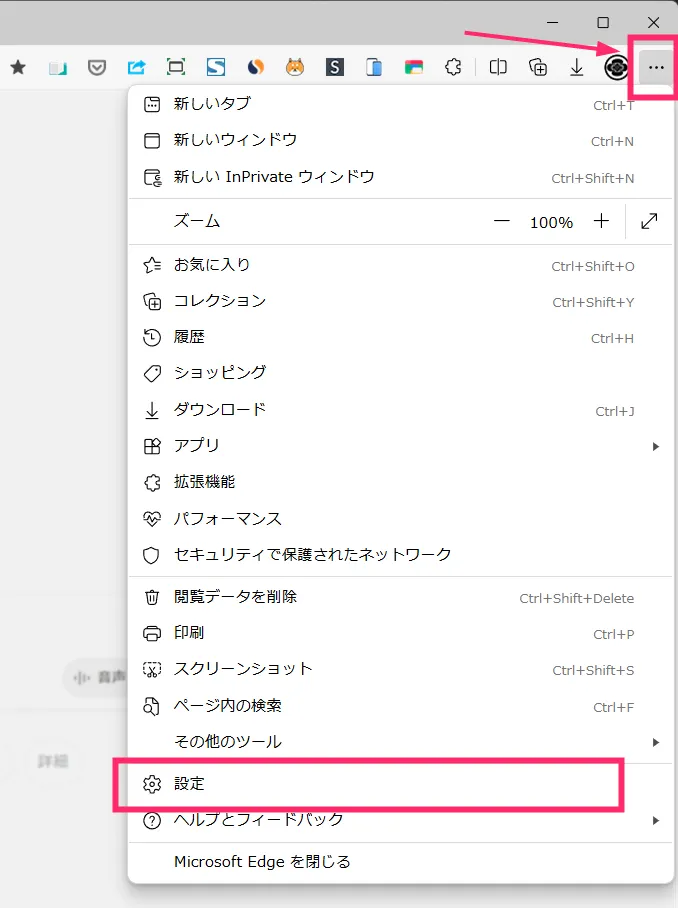This screenshot has height=908, width=678.
Task: Select 閲覧データを削除 menu item
Action: pyautogui.click(x=400, y=597)
